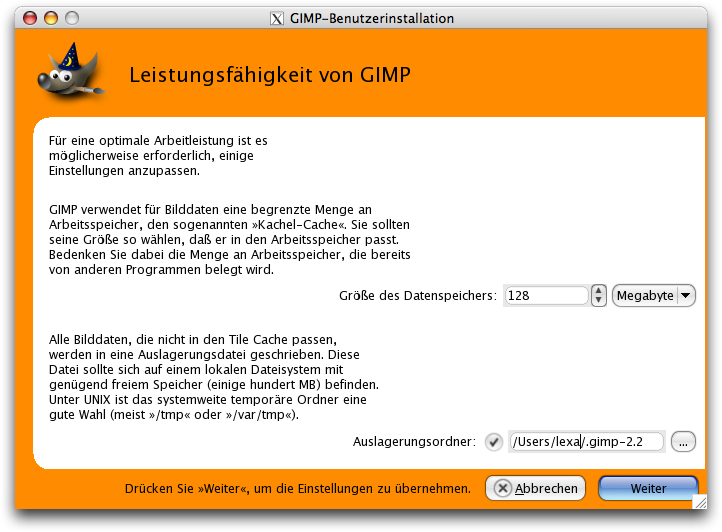Click the folder validity checkmark icon
Image resolution: width=722 pixels, height=532 pixels.
[x=494, y=442]
